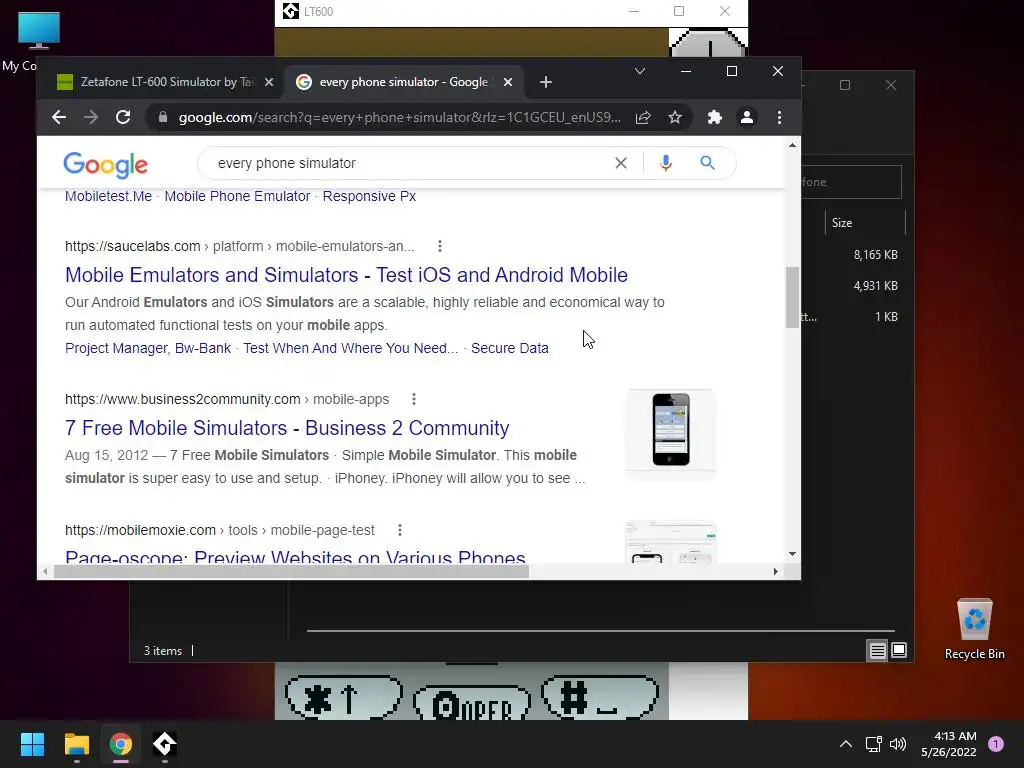Close the every phone simulator tab

click(508, 82)
